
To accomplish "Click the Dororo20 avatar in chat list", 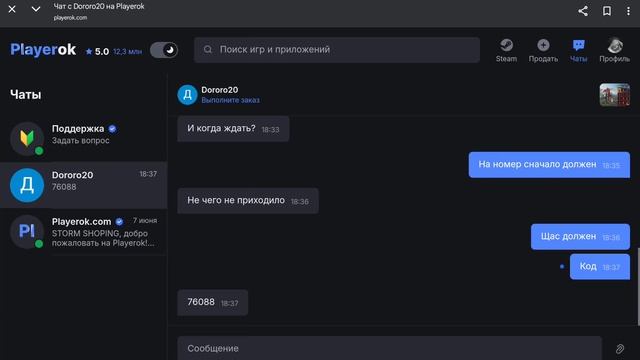I will coord(27,185).
